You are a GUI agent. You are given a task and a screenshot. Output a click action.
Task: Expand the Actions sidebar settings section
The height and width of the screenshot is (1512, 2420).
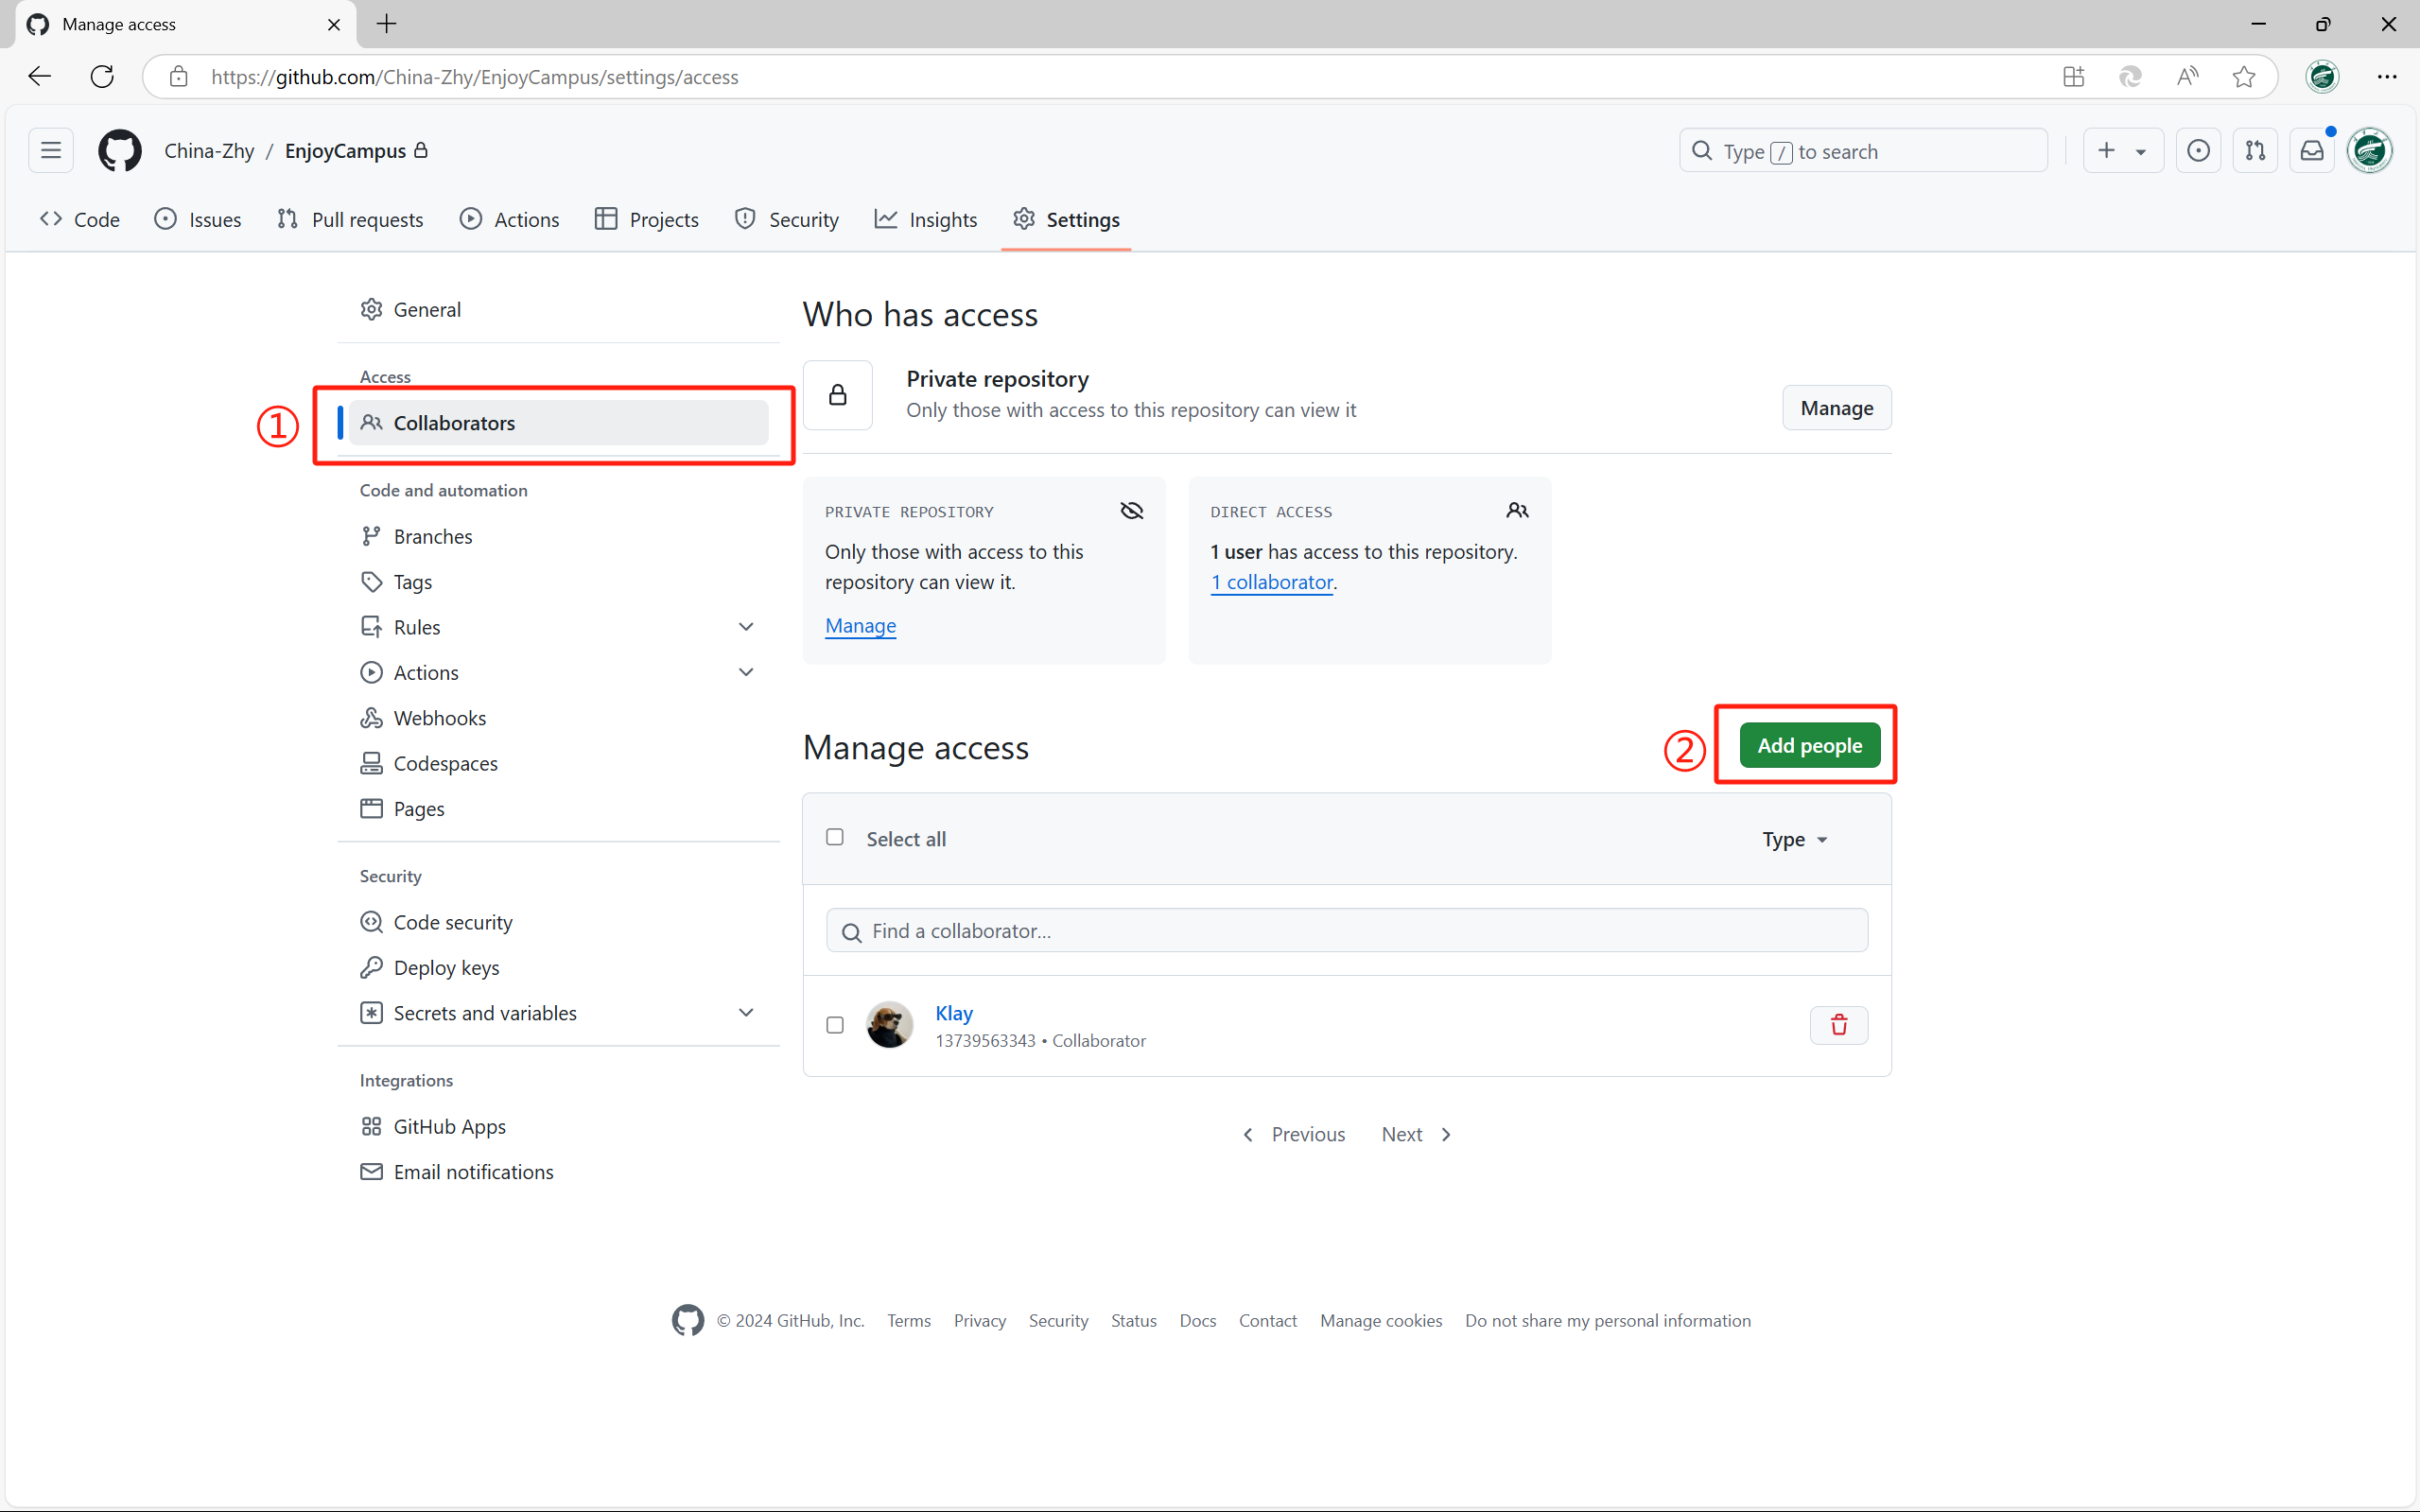tap(746, 672)
